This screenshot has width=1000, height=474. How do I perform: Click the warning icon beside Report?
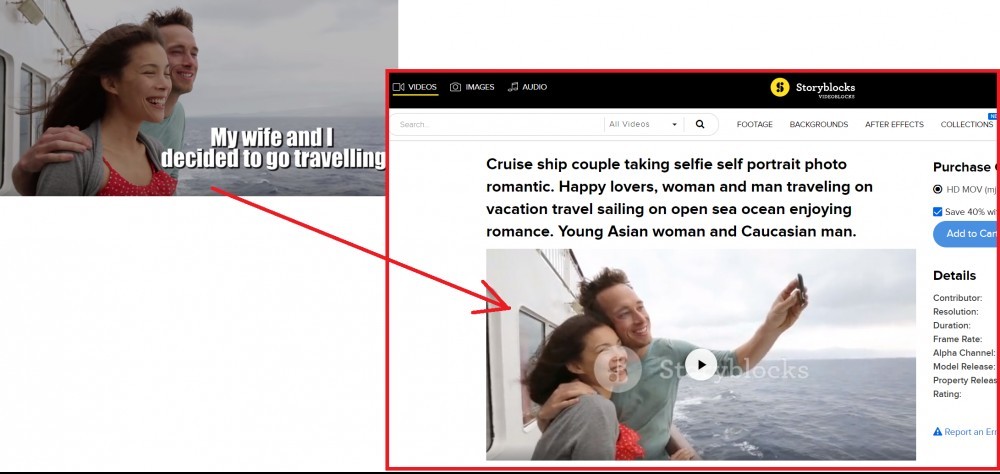coord(938,432)
